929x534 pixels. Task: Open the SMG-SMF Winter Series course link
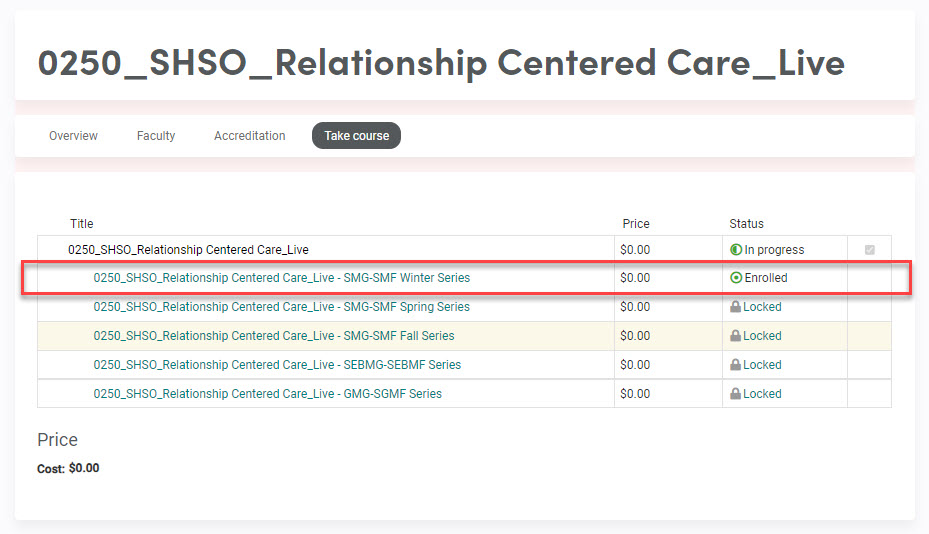click(281, 278)
